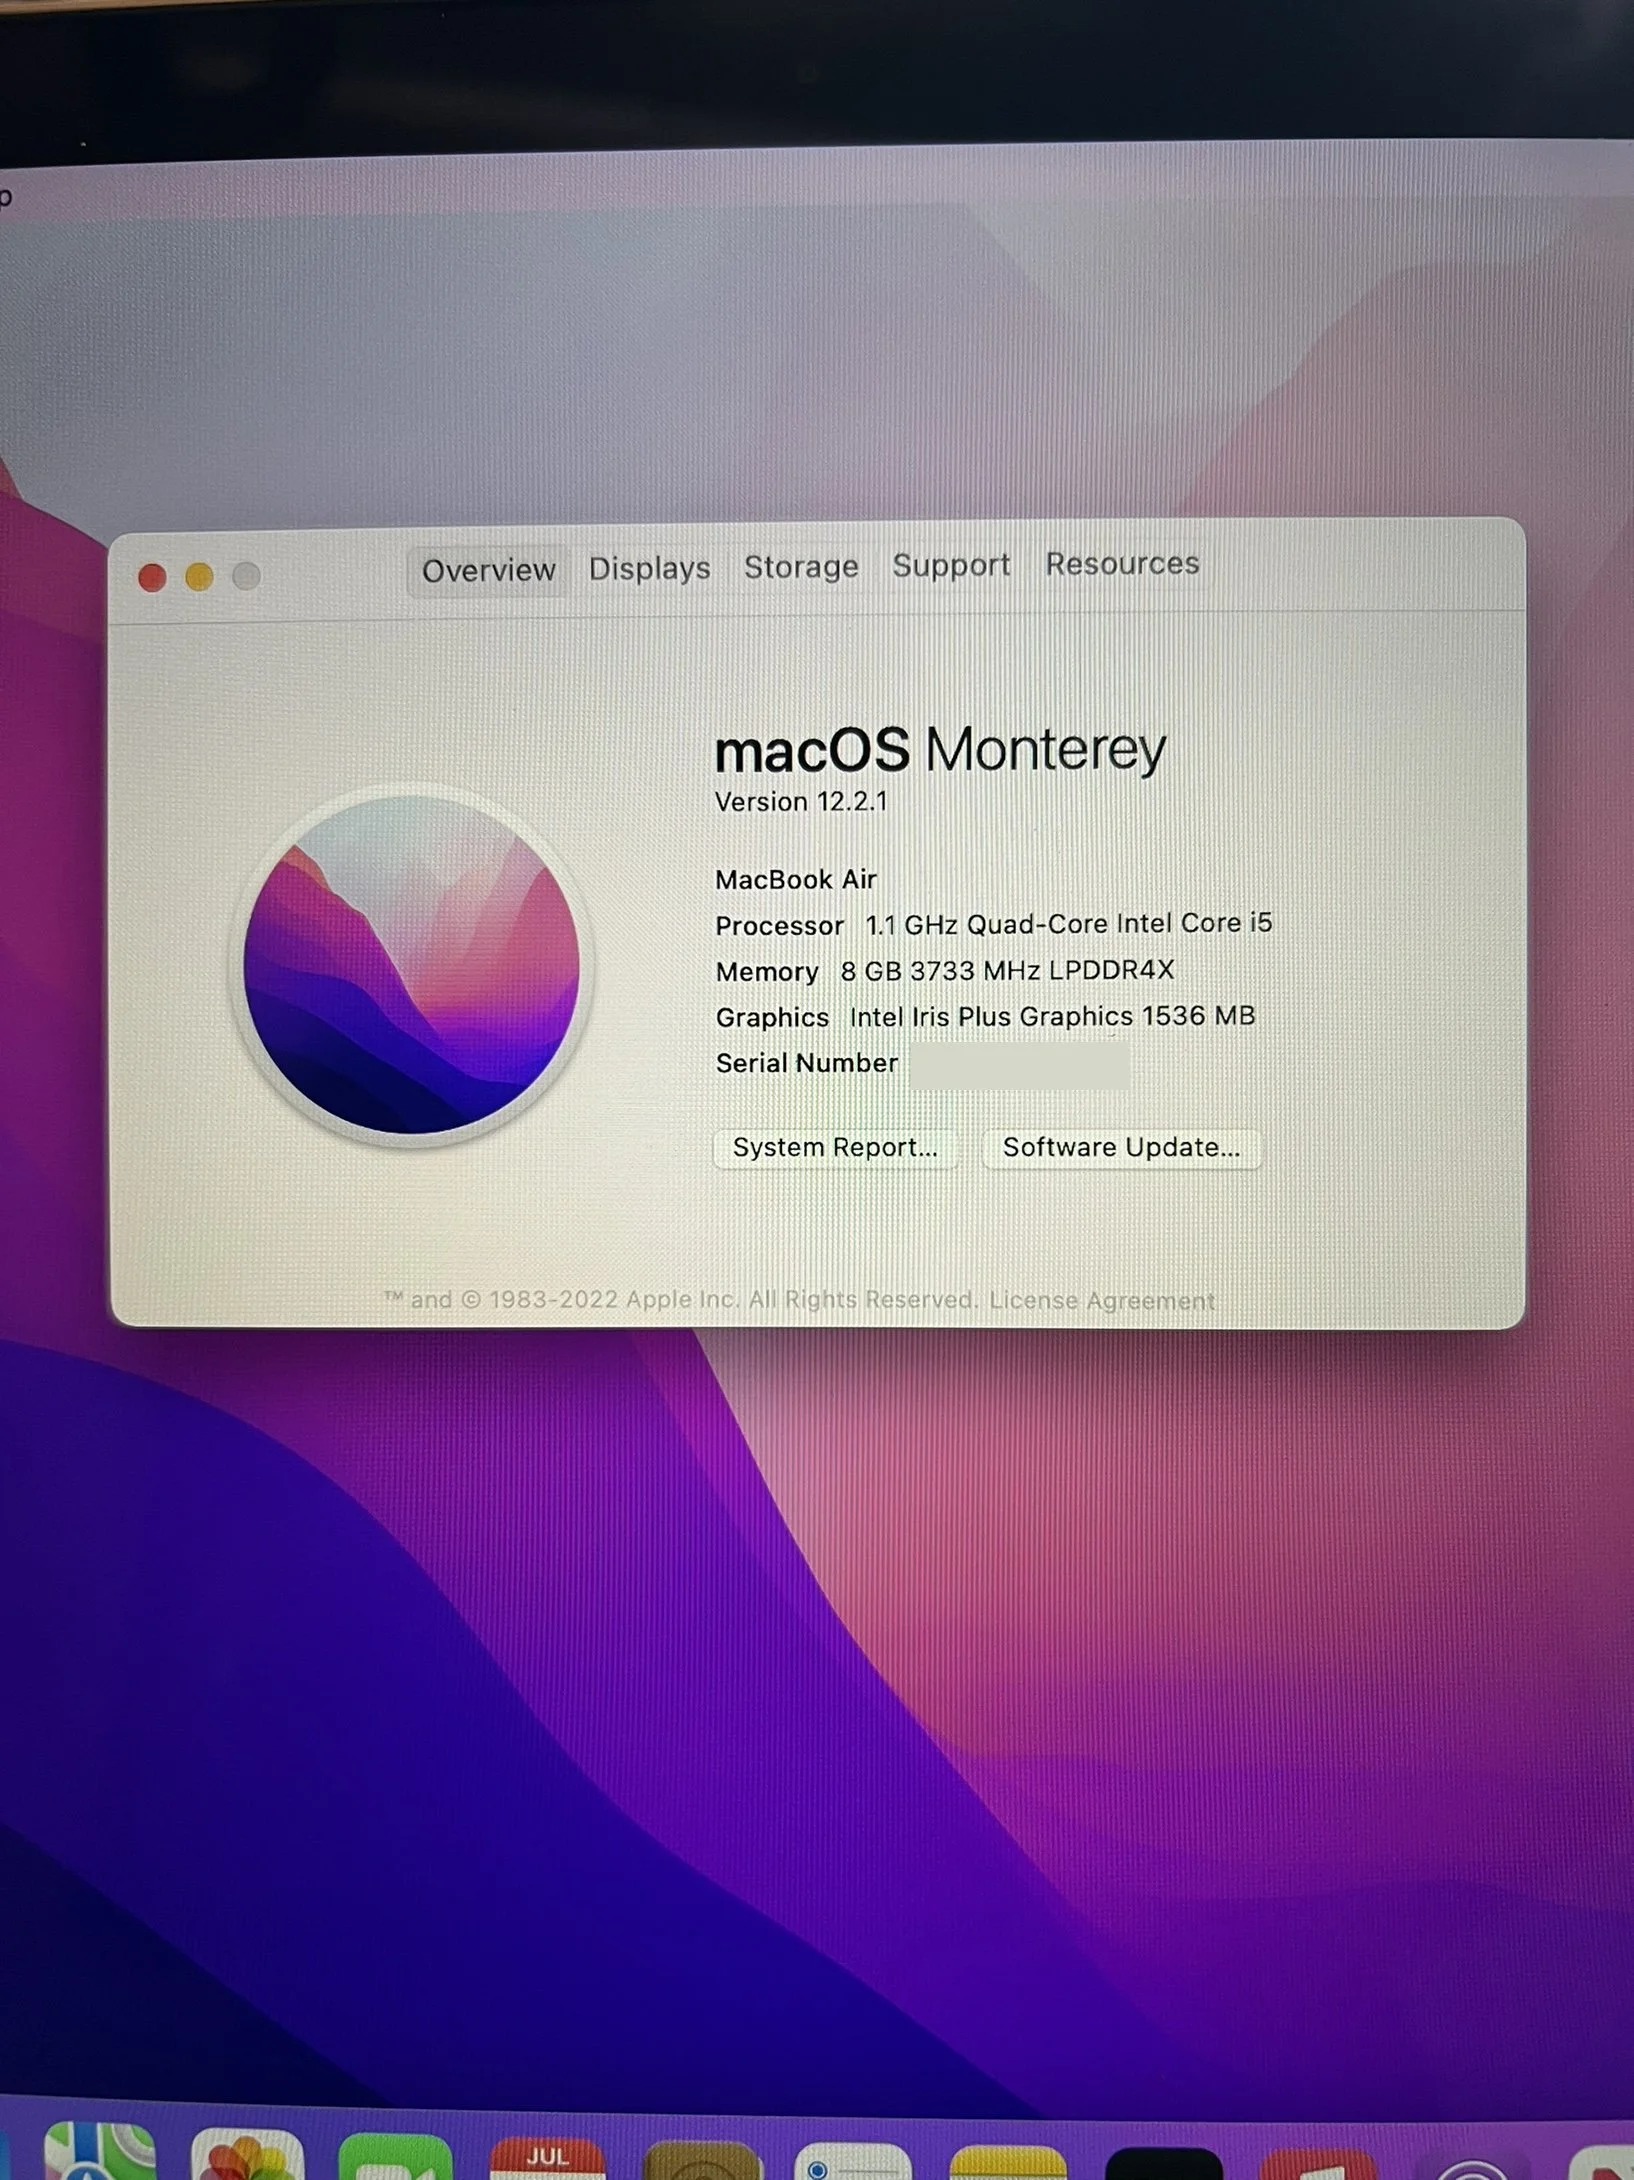
Task: Click the 8 GB 3733 MHz LPDDR4X value
Action: (1007, 970)
